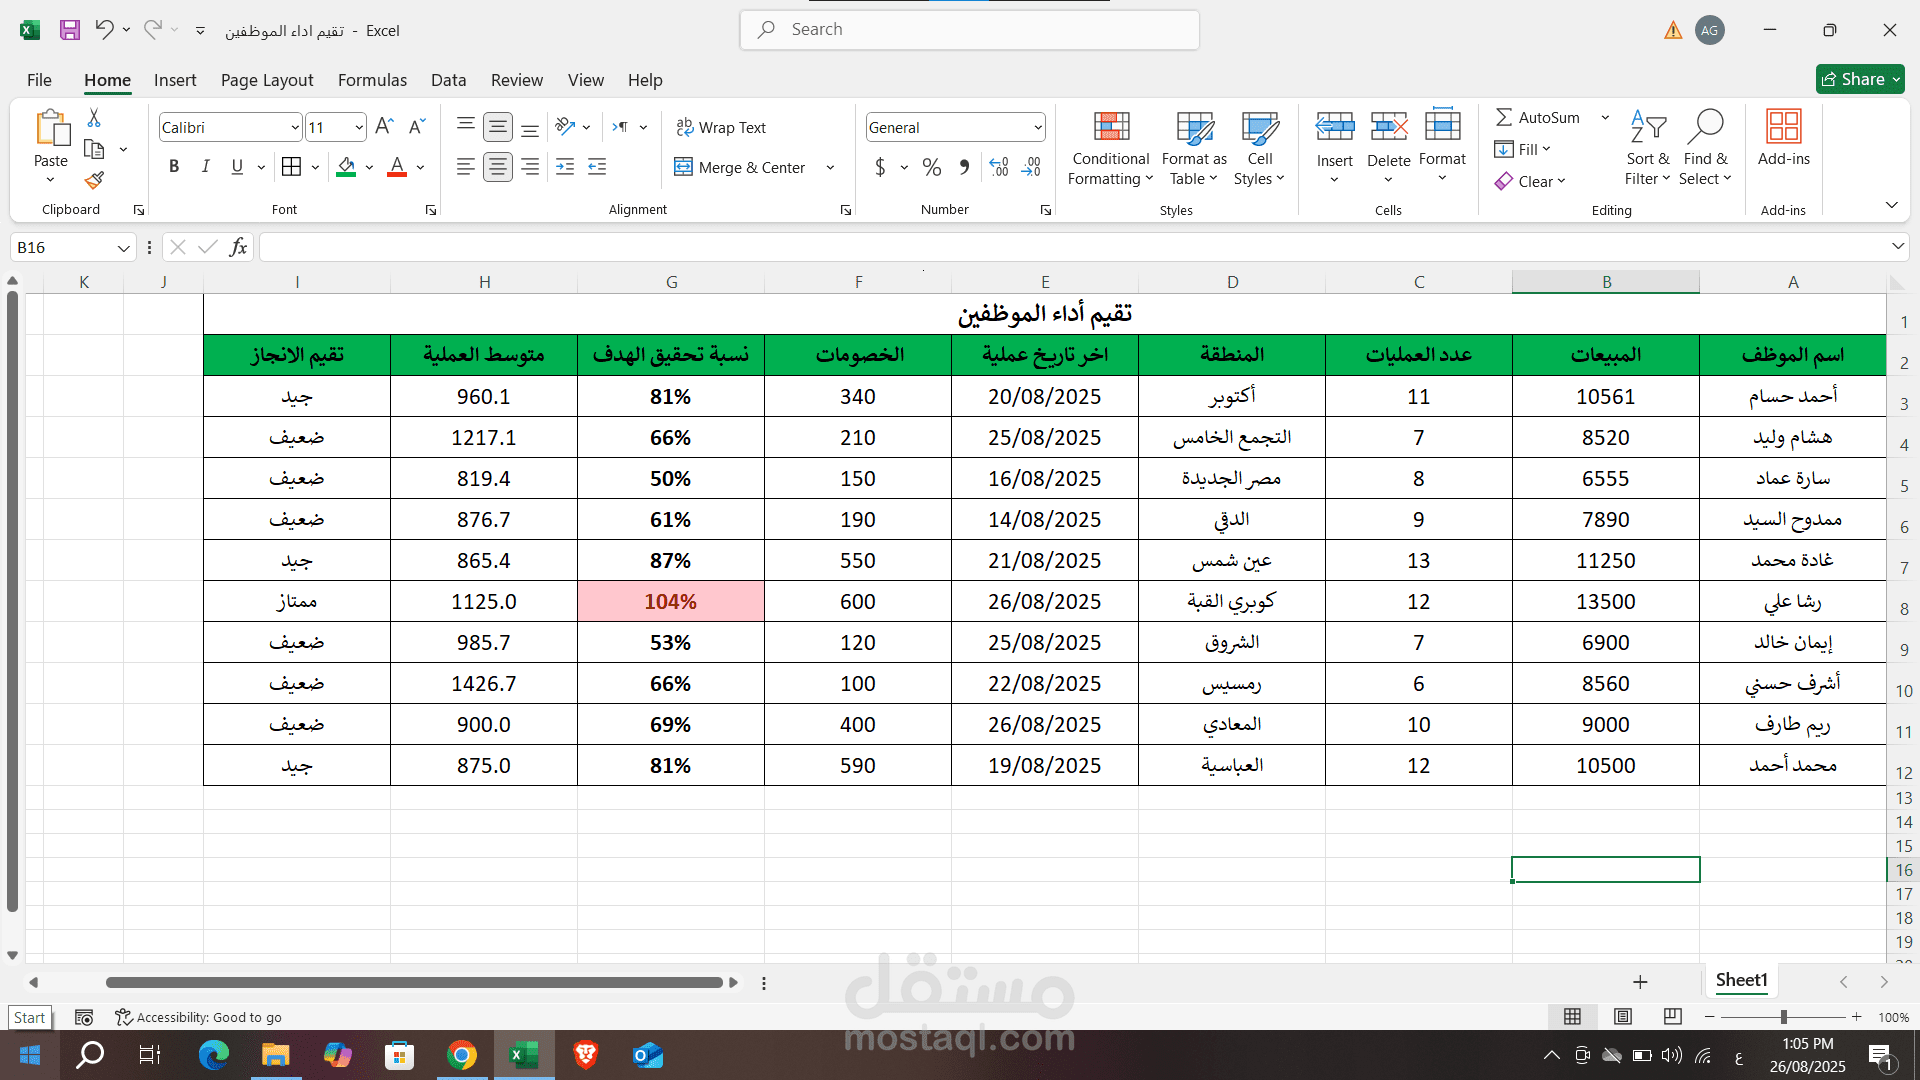Click the Insert Function fx icon

click(x=238, y=247)
